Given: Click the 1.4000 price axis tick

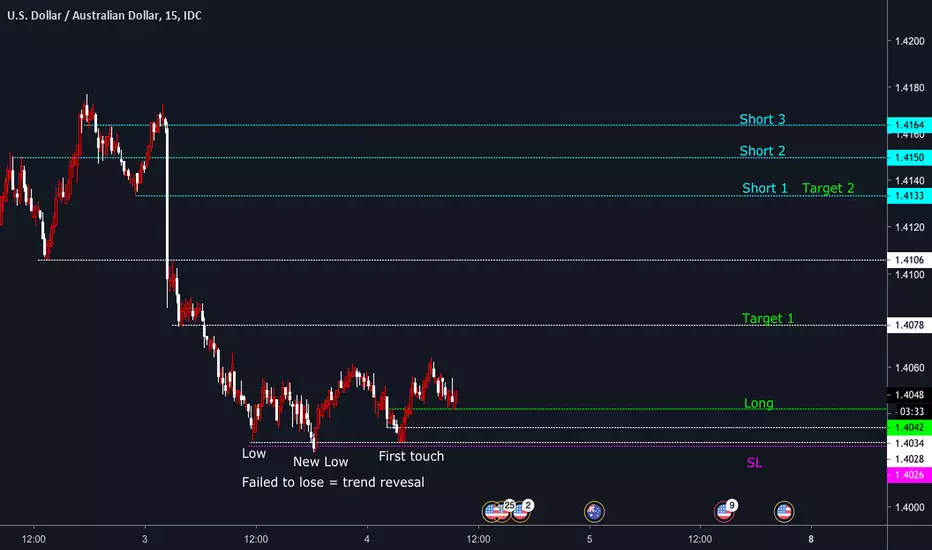Looking at the screenshot, I should (909, 507).
